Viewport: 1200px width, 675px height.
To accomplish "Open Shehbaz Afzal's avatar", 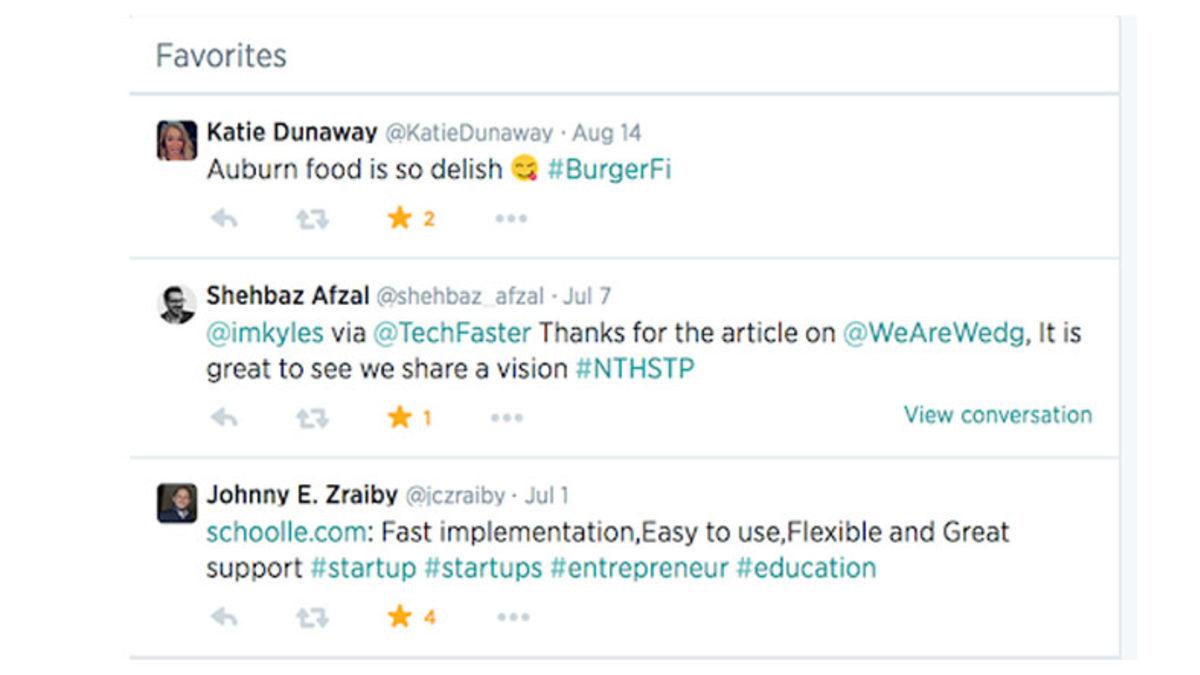I will click(177, 304).
